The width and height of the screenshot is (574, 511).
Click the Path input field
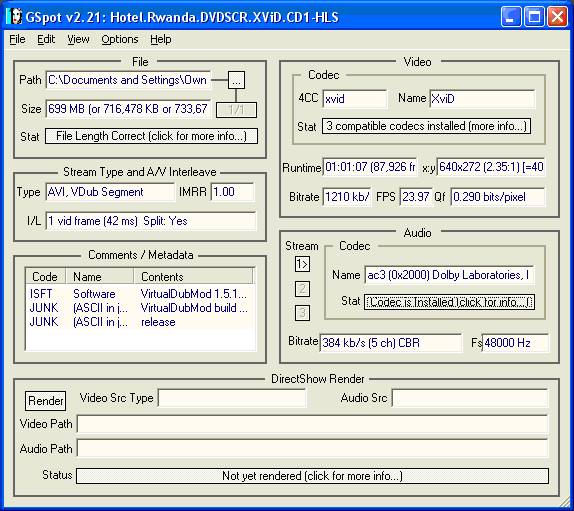click(x=128, y=80)
